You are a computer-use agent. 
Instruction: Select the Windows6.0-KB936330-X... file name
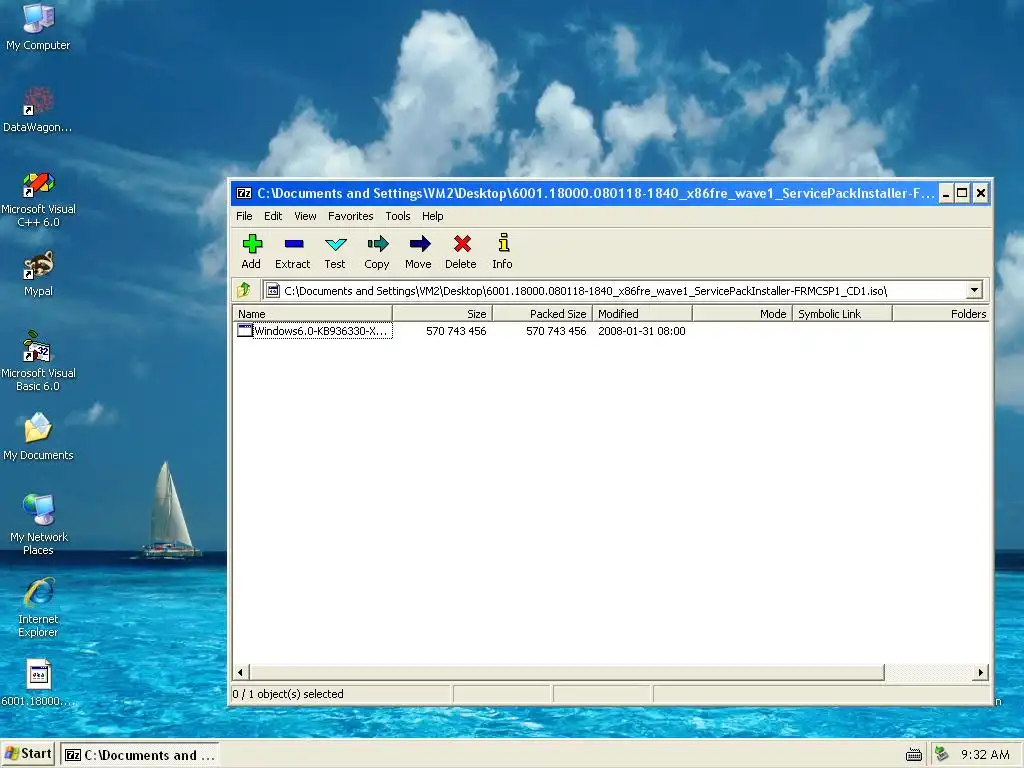pyautogui.click(x=321, y=331)
